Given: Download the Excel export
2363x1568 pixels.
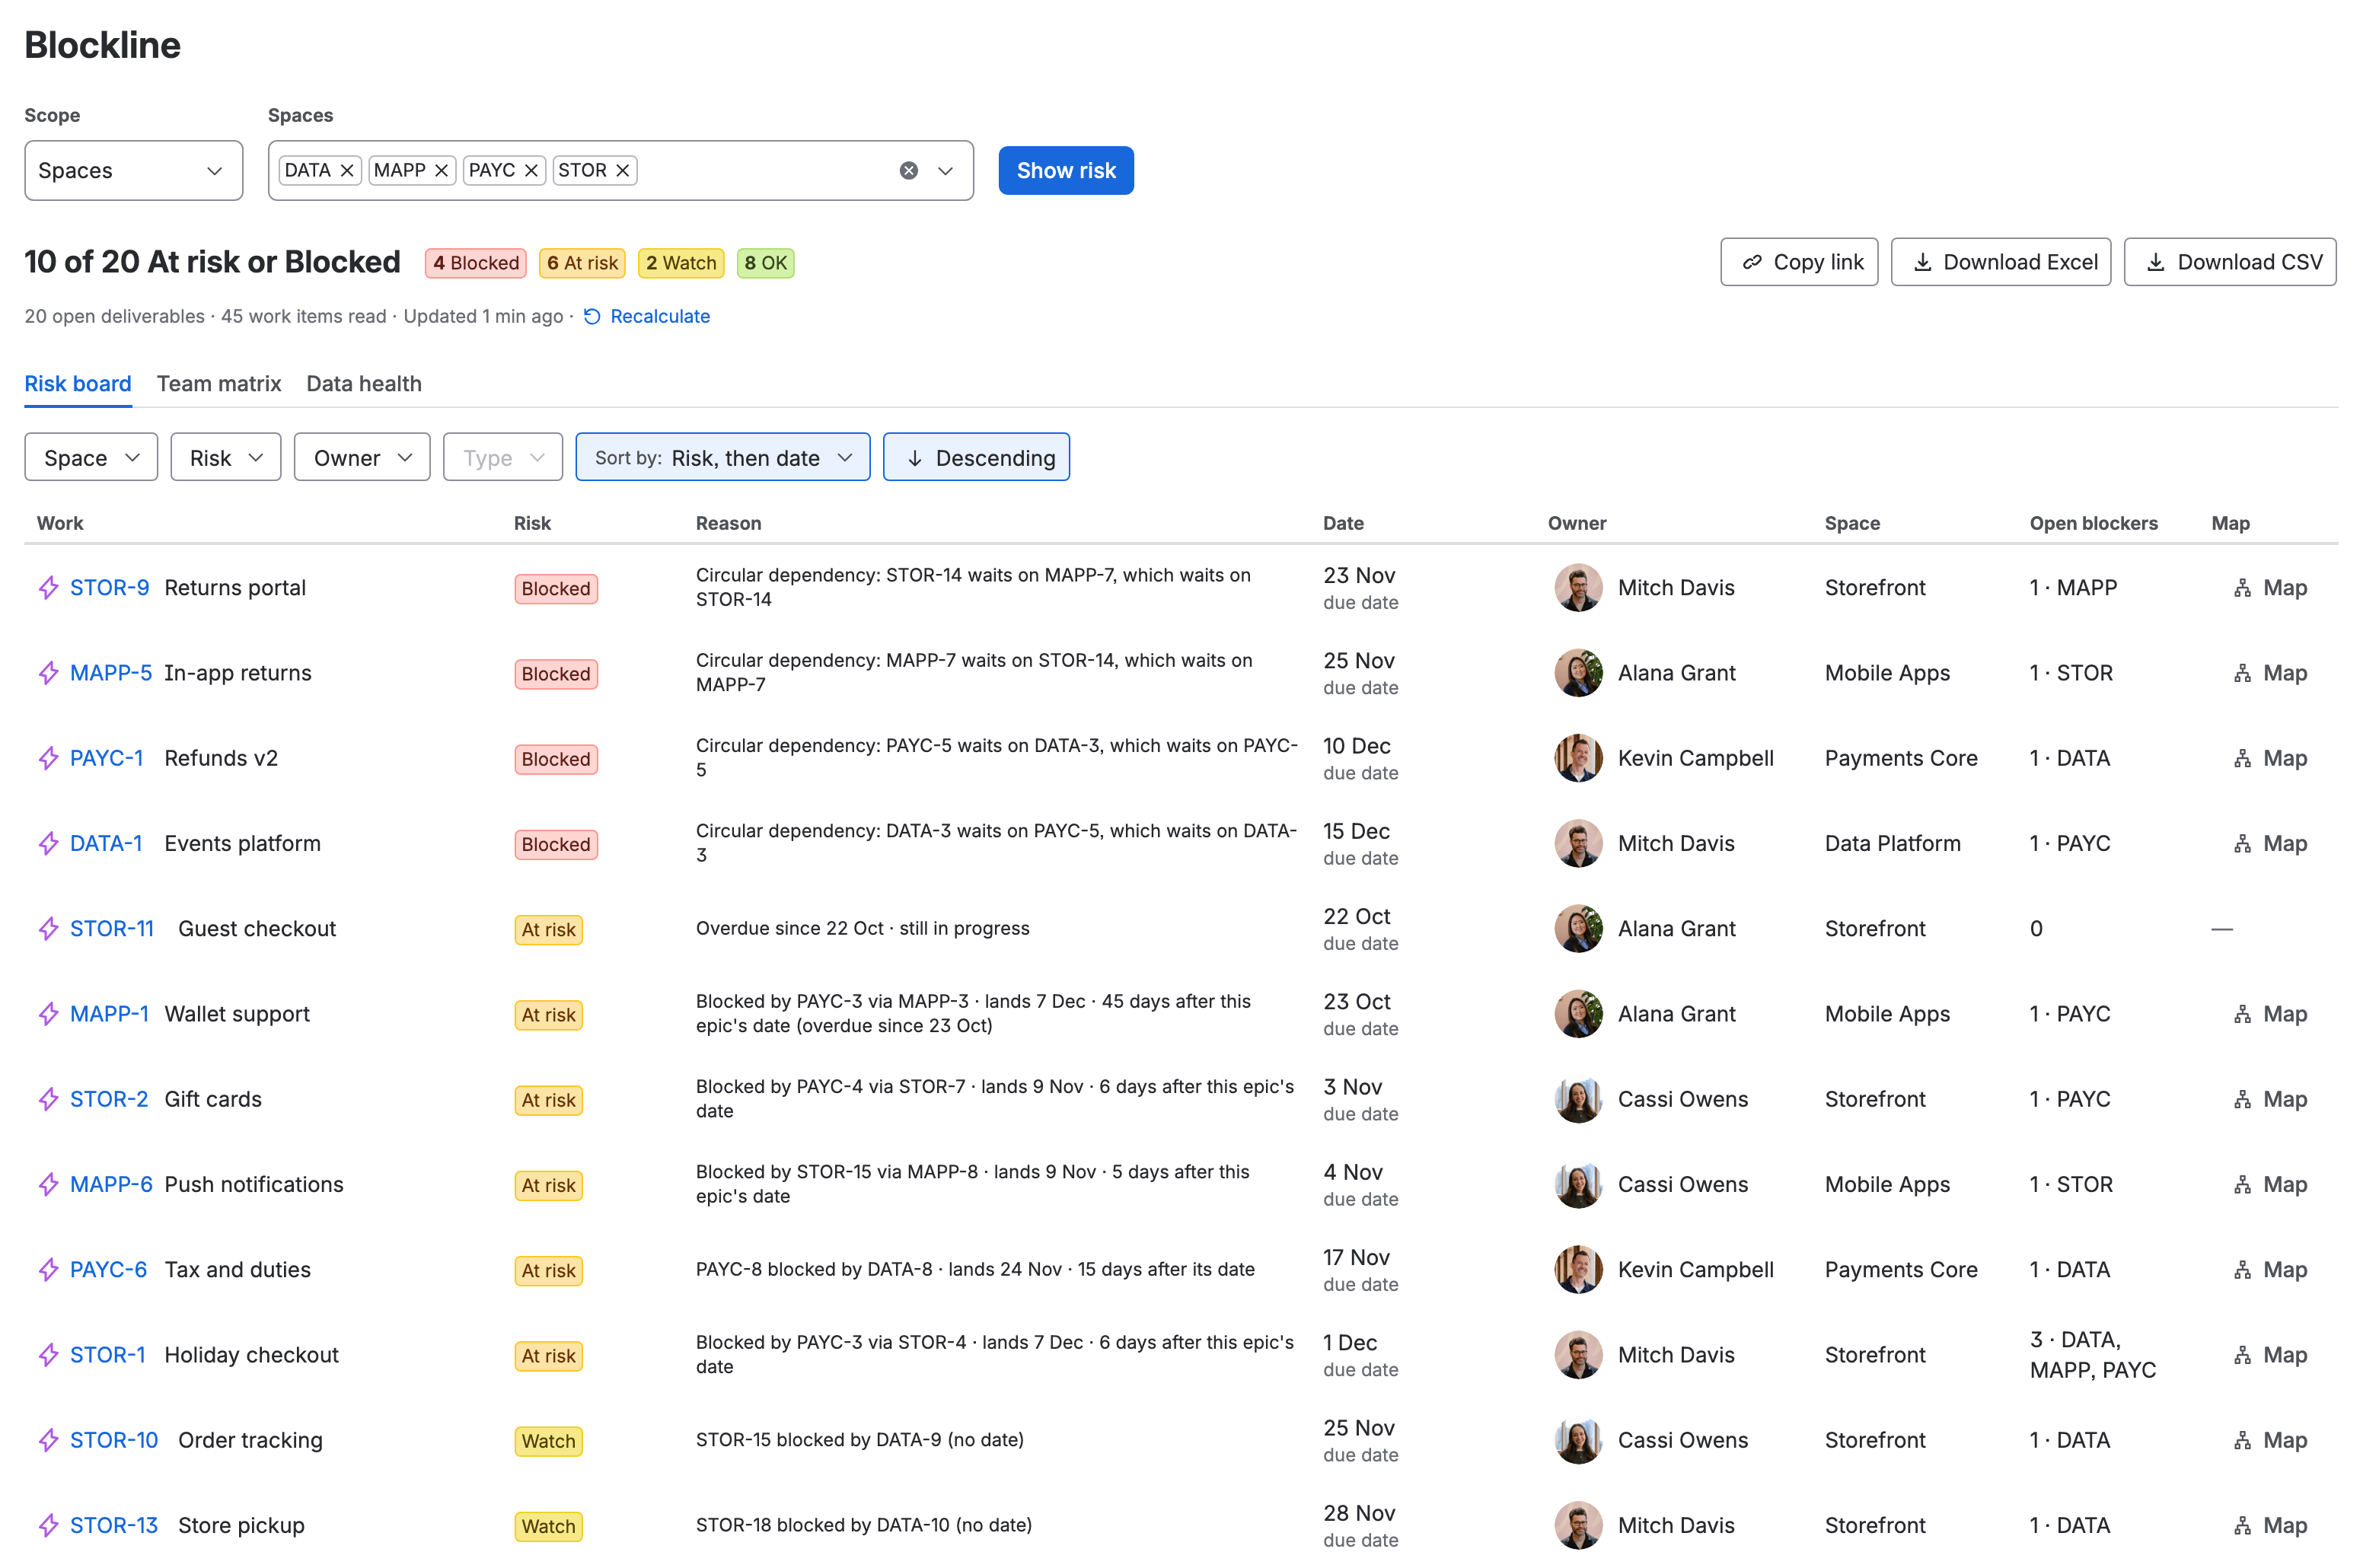Looking at the screenshot, I should (x=1999, y=262).
